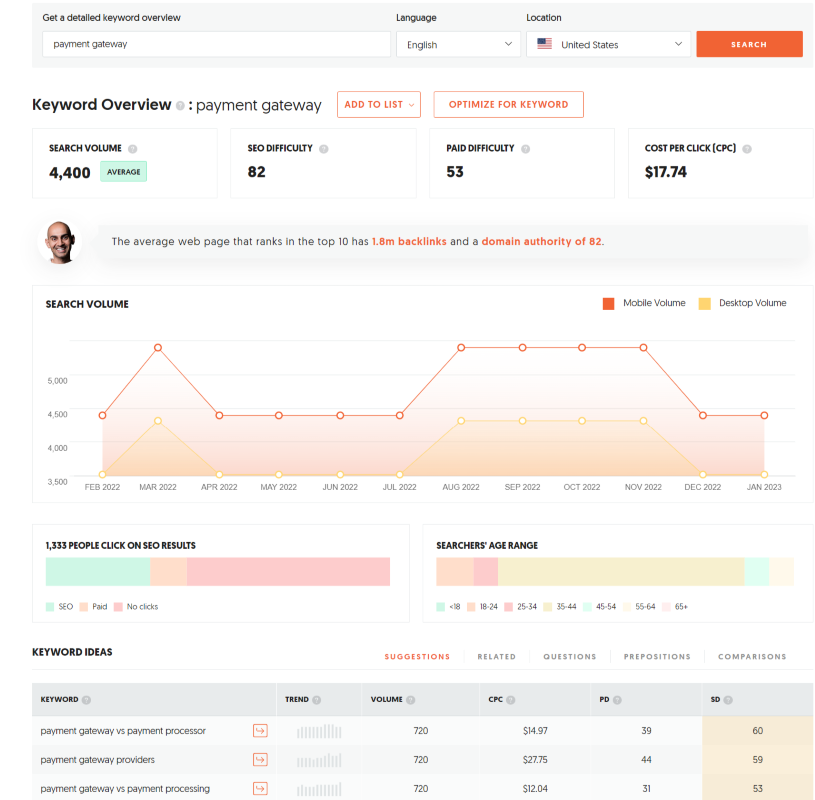Select the Questions tab

point(570,657)
